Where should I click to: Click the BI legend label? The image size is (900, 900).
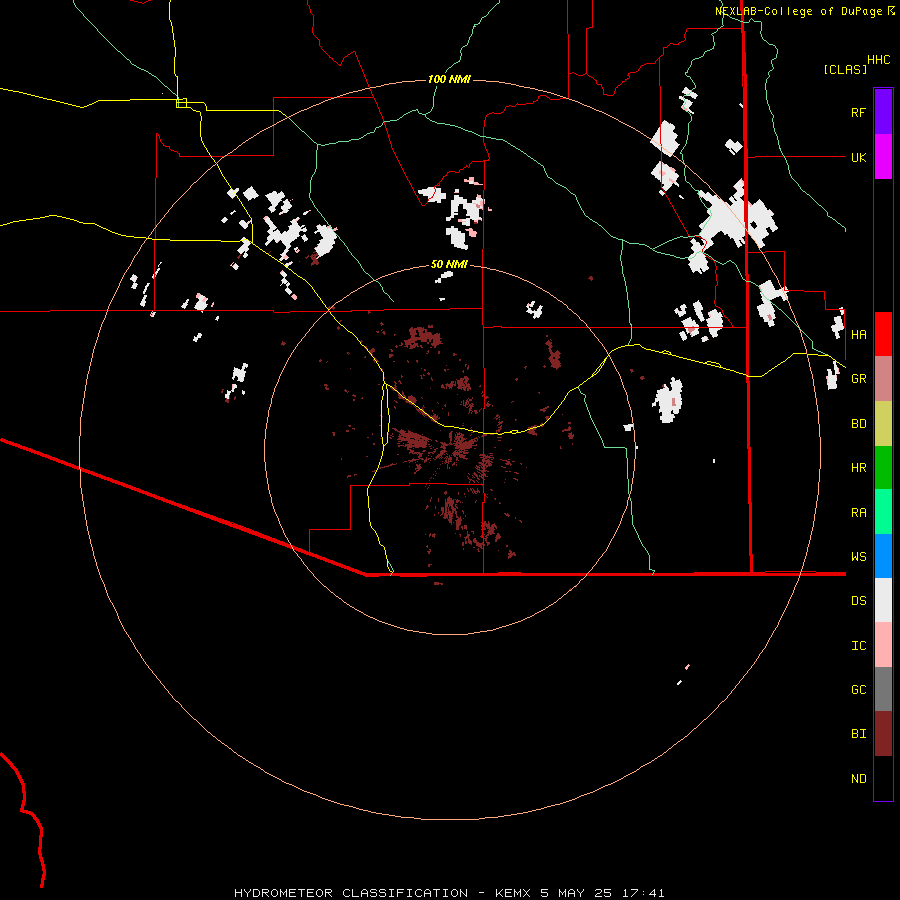click(x=858, y=734)
